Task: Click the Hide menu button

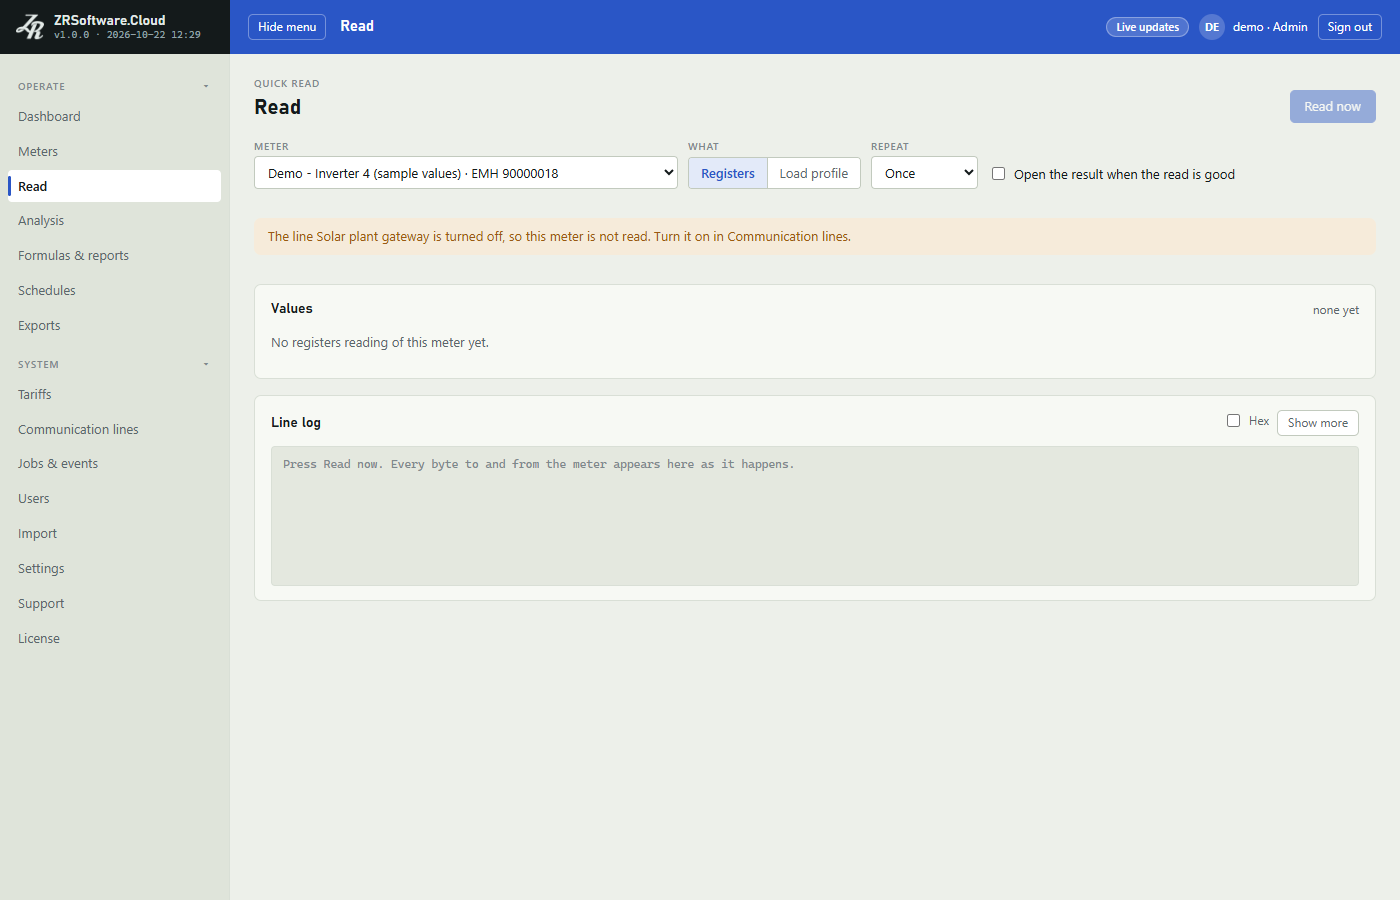Action: tap(287, 27)
